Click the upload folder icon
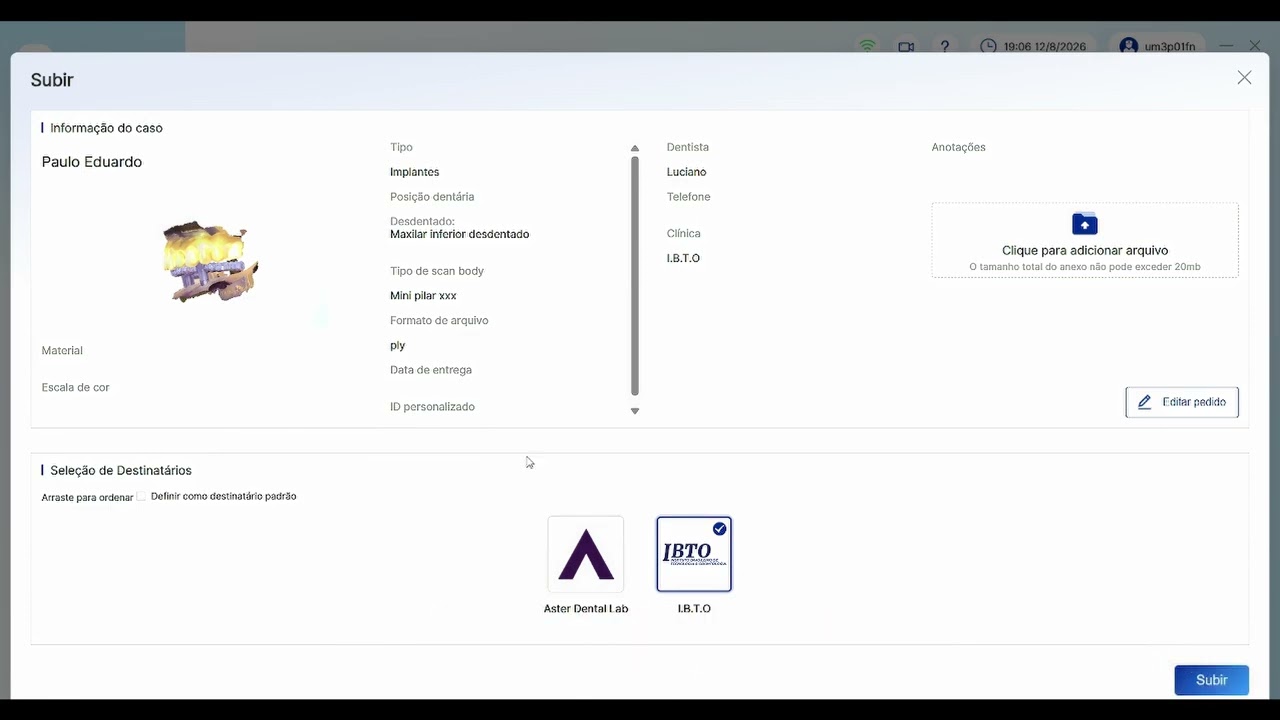The width and height of the screenshot is (1280, 720). (1085, 223)
